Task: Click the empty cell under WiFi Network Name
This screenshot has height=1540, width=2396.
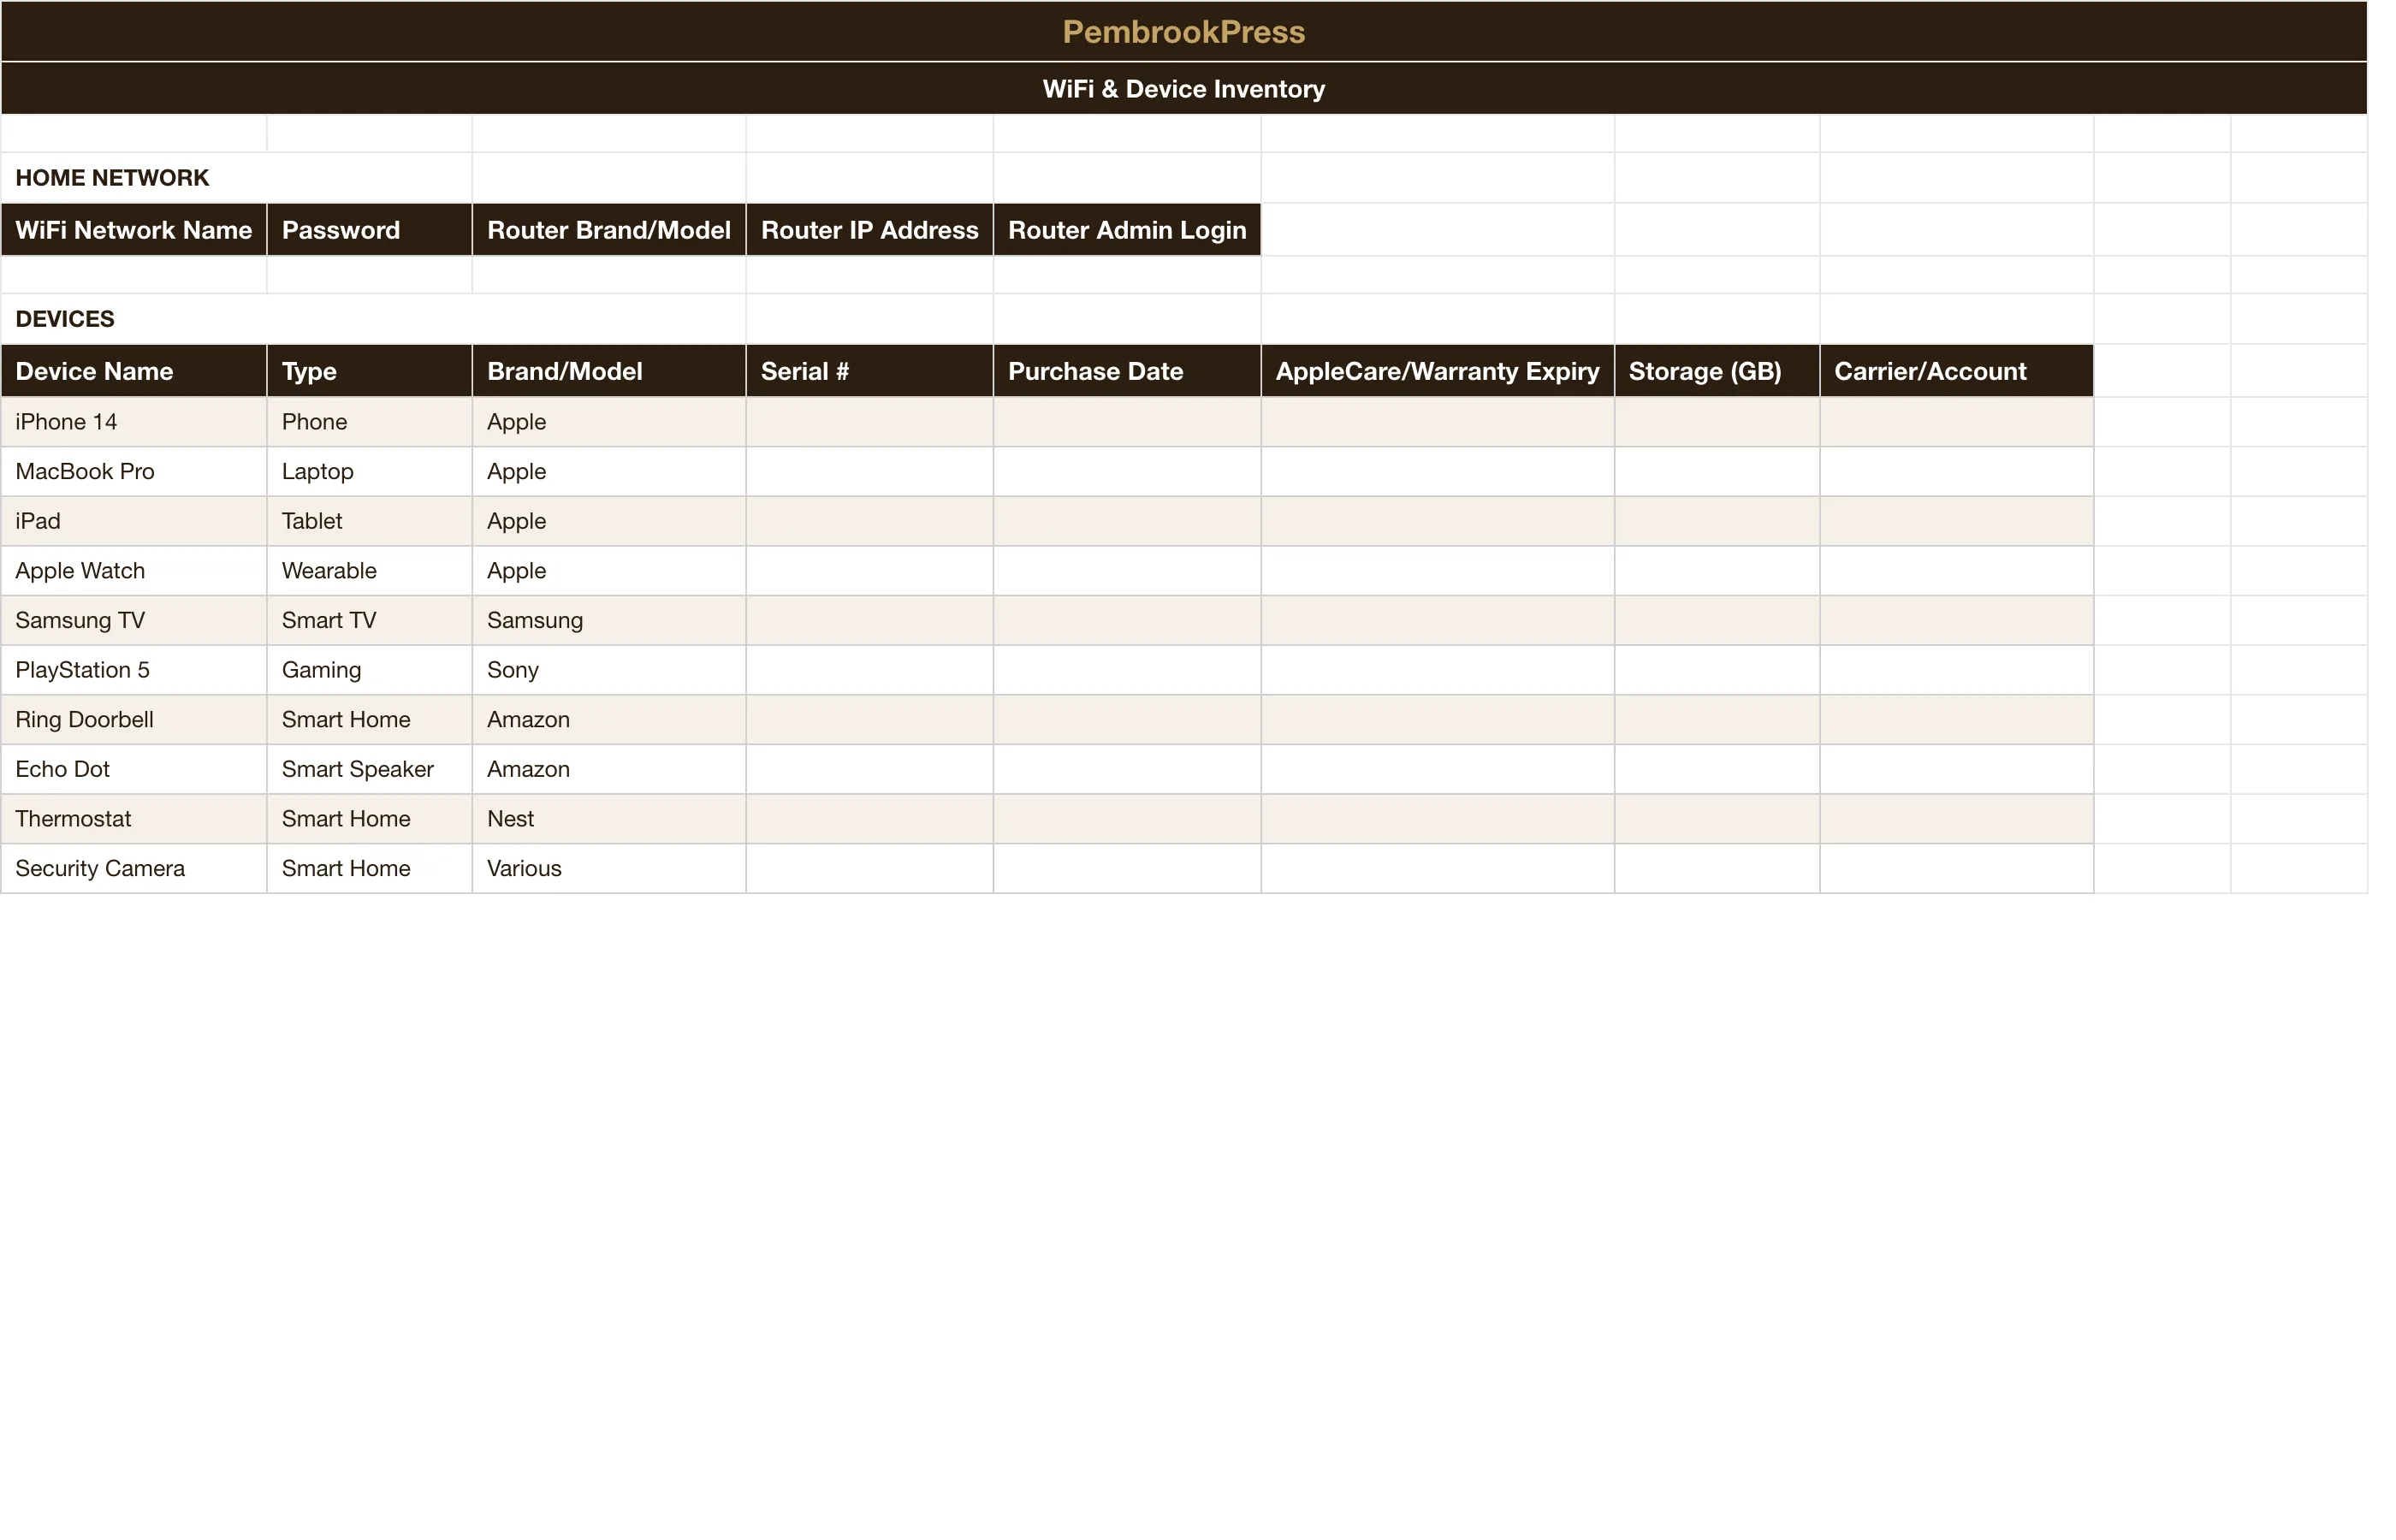Action: [134, 275]
